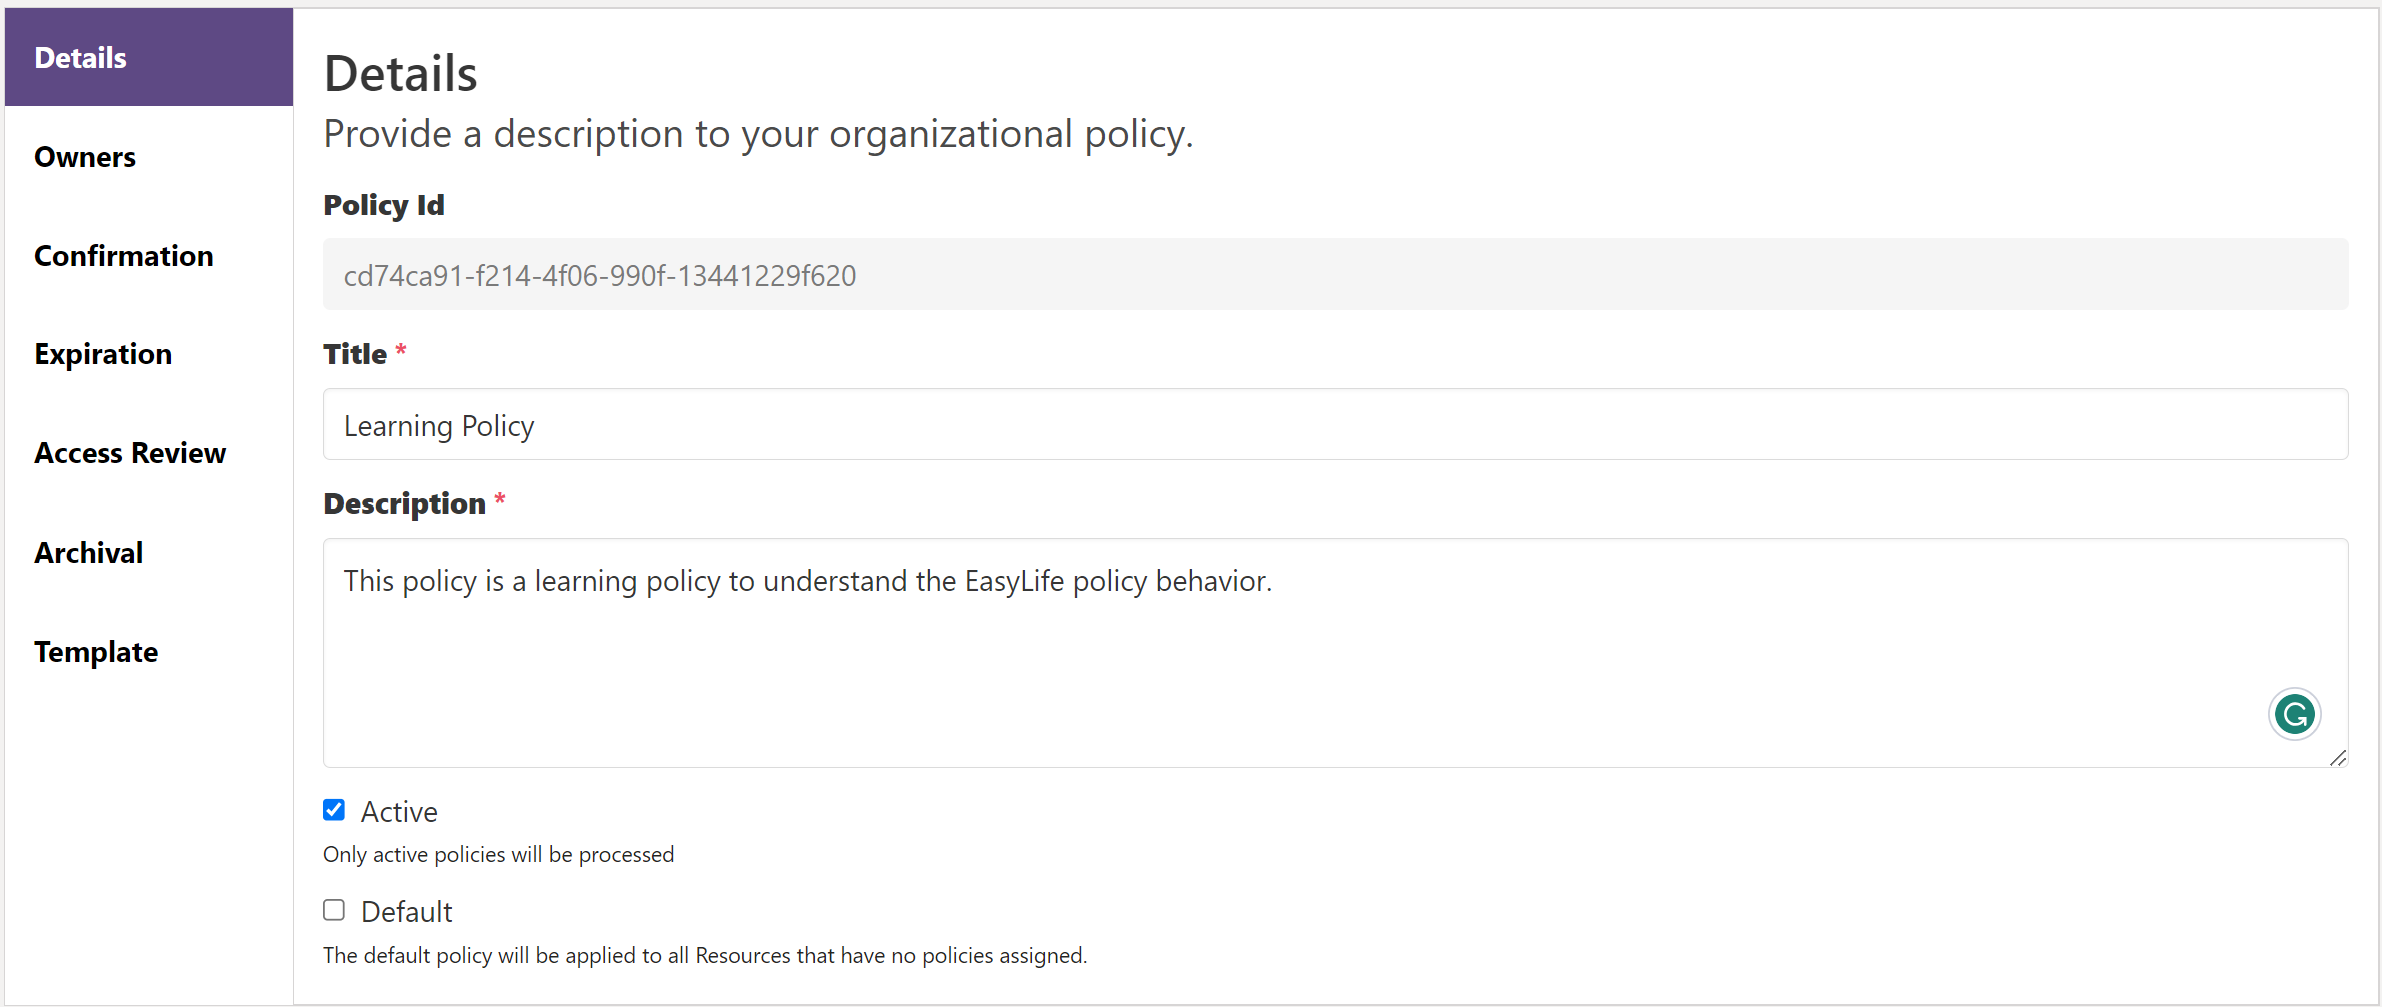The image size is (2382, 1008).
Task: Select the Template section
Action: click(x=95, y=651)
